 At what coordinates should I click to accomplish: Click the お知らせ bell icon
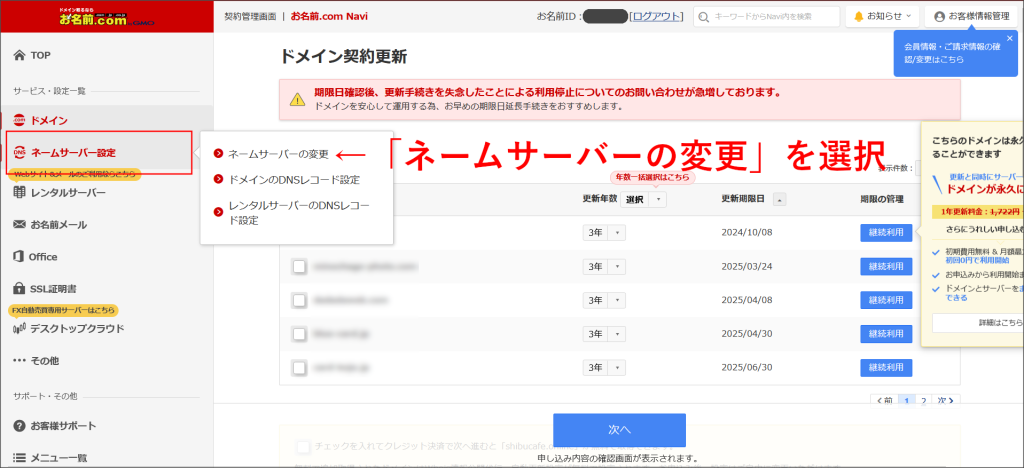858,17
